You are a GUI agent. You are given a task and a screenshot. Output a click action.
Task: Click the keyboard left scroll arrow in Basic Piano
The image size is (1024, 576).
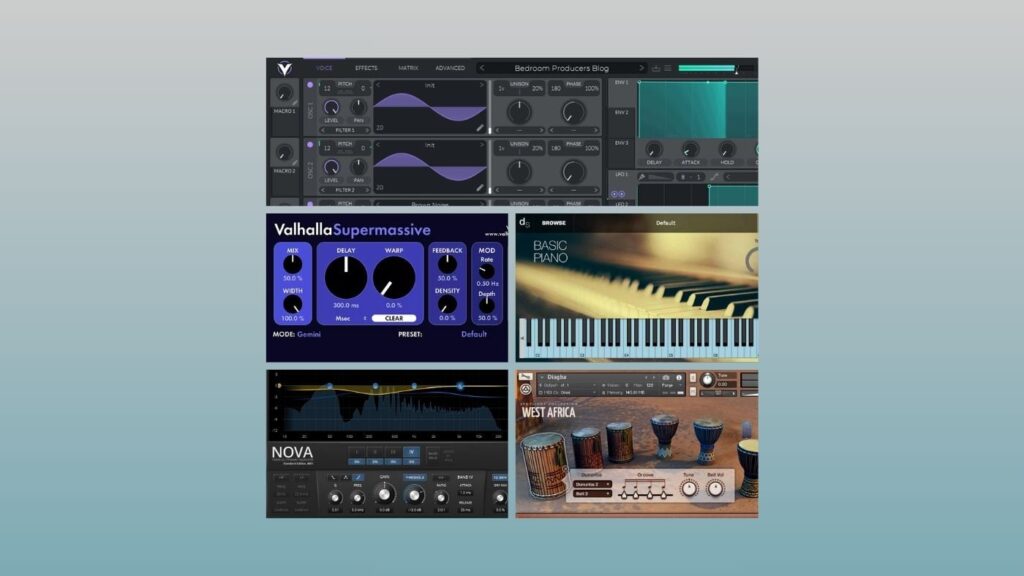(522, 338)
